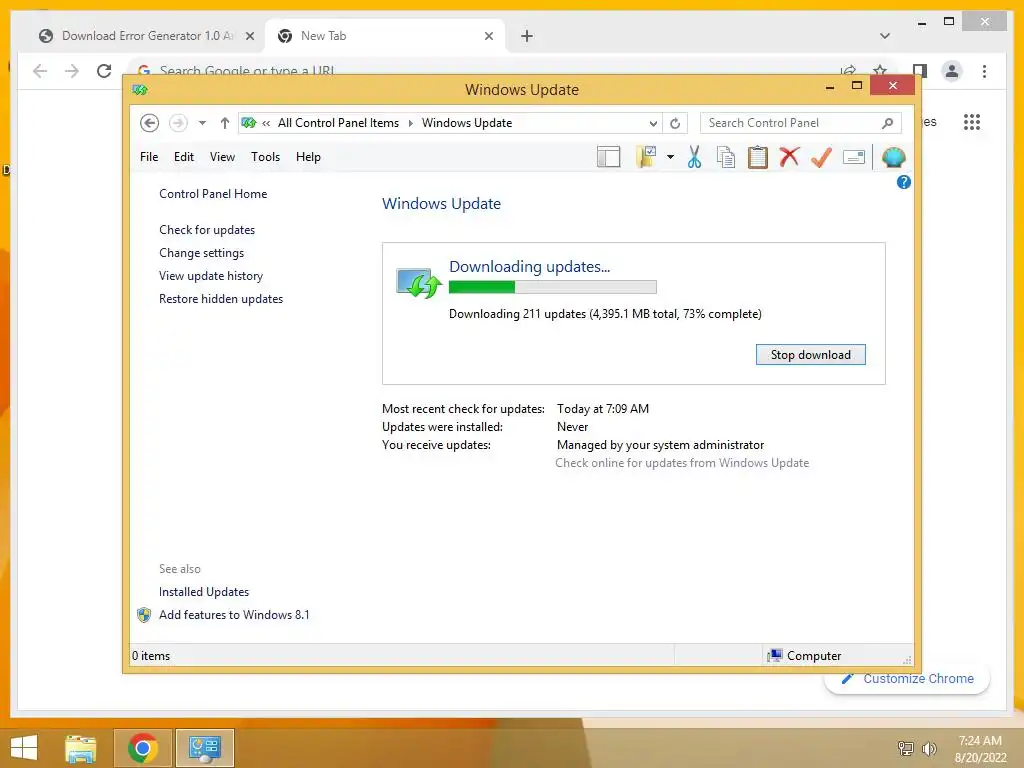Click Check online for updates link
Image resolution: width=1024 pixels, height=768 pixels.
(682, 463)
